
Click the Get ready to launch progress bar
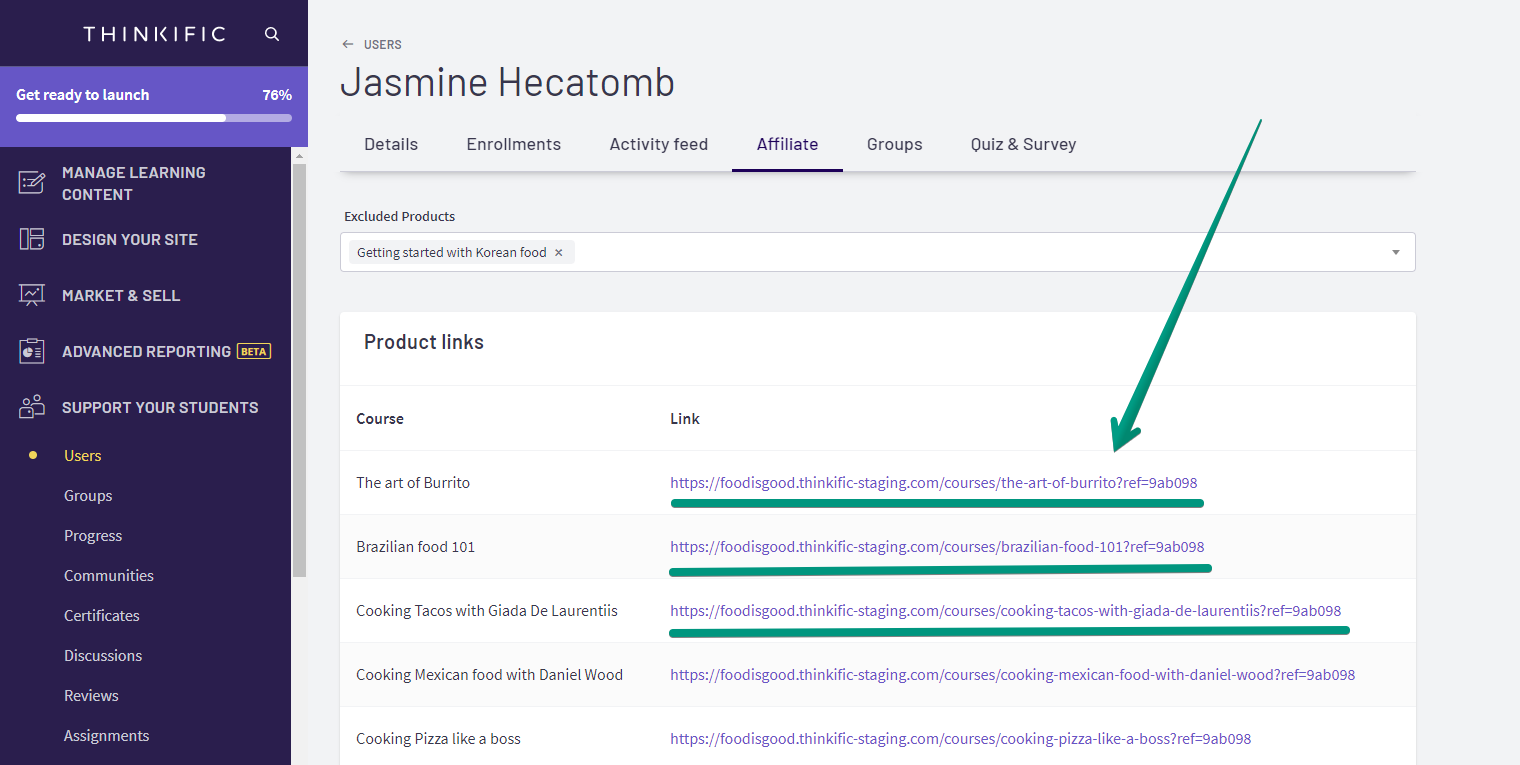coord(154,117)
